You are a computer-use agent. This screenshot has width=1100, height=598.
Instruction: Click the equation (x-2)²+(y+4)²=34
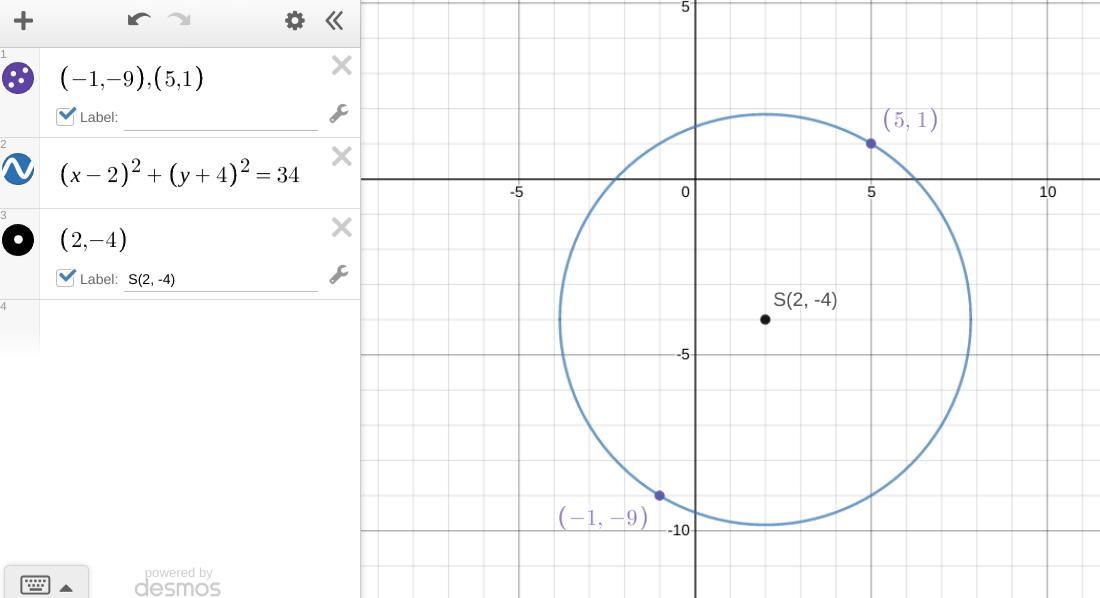pos(180,173)
